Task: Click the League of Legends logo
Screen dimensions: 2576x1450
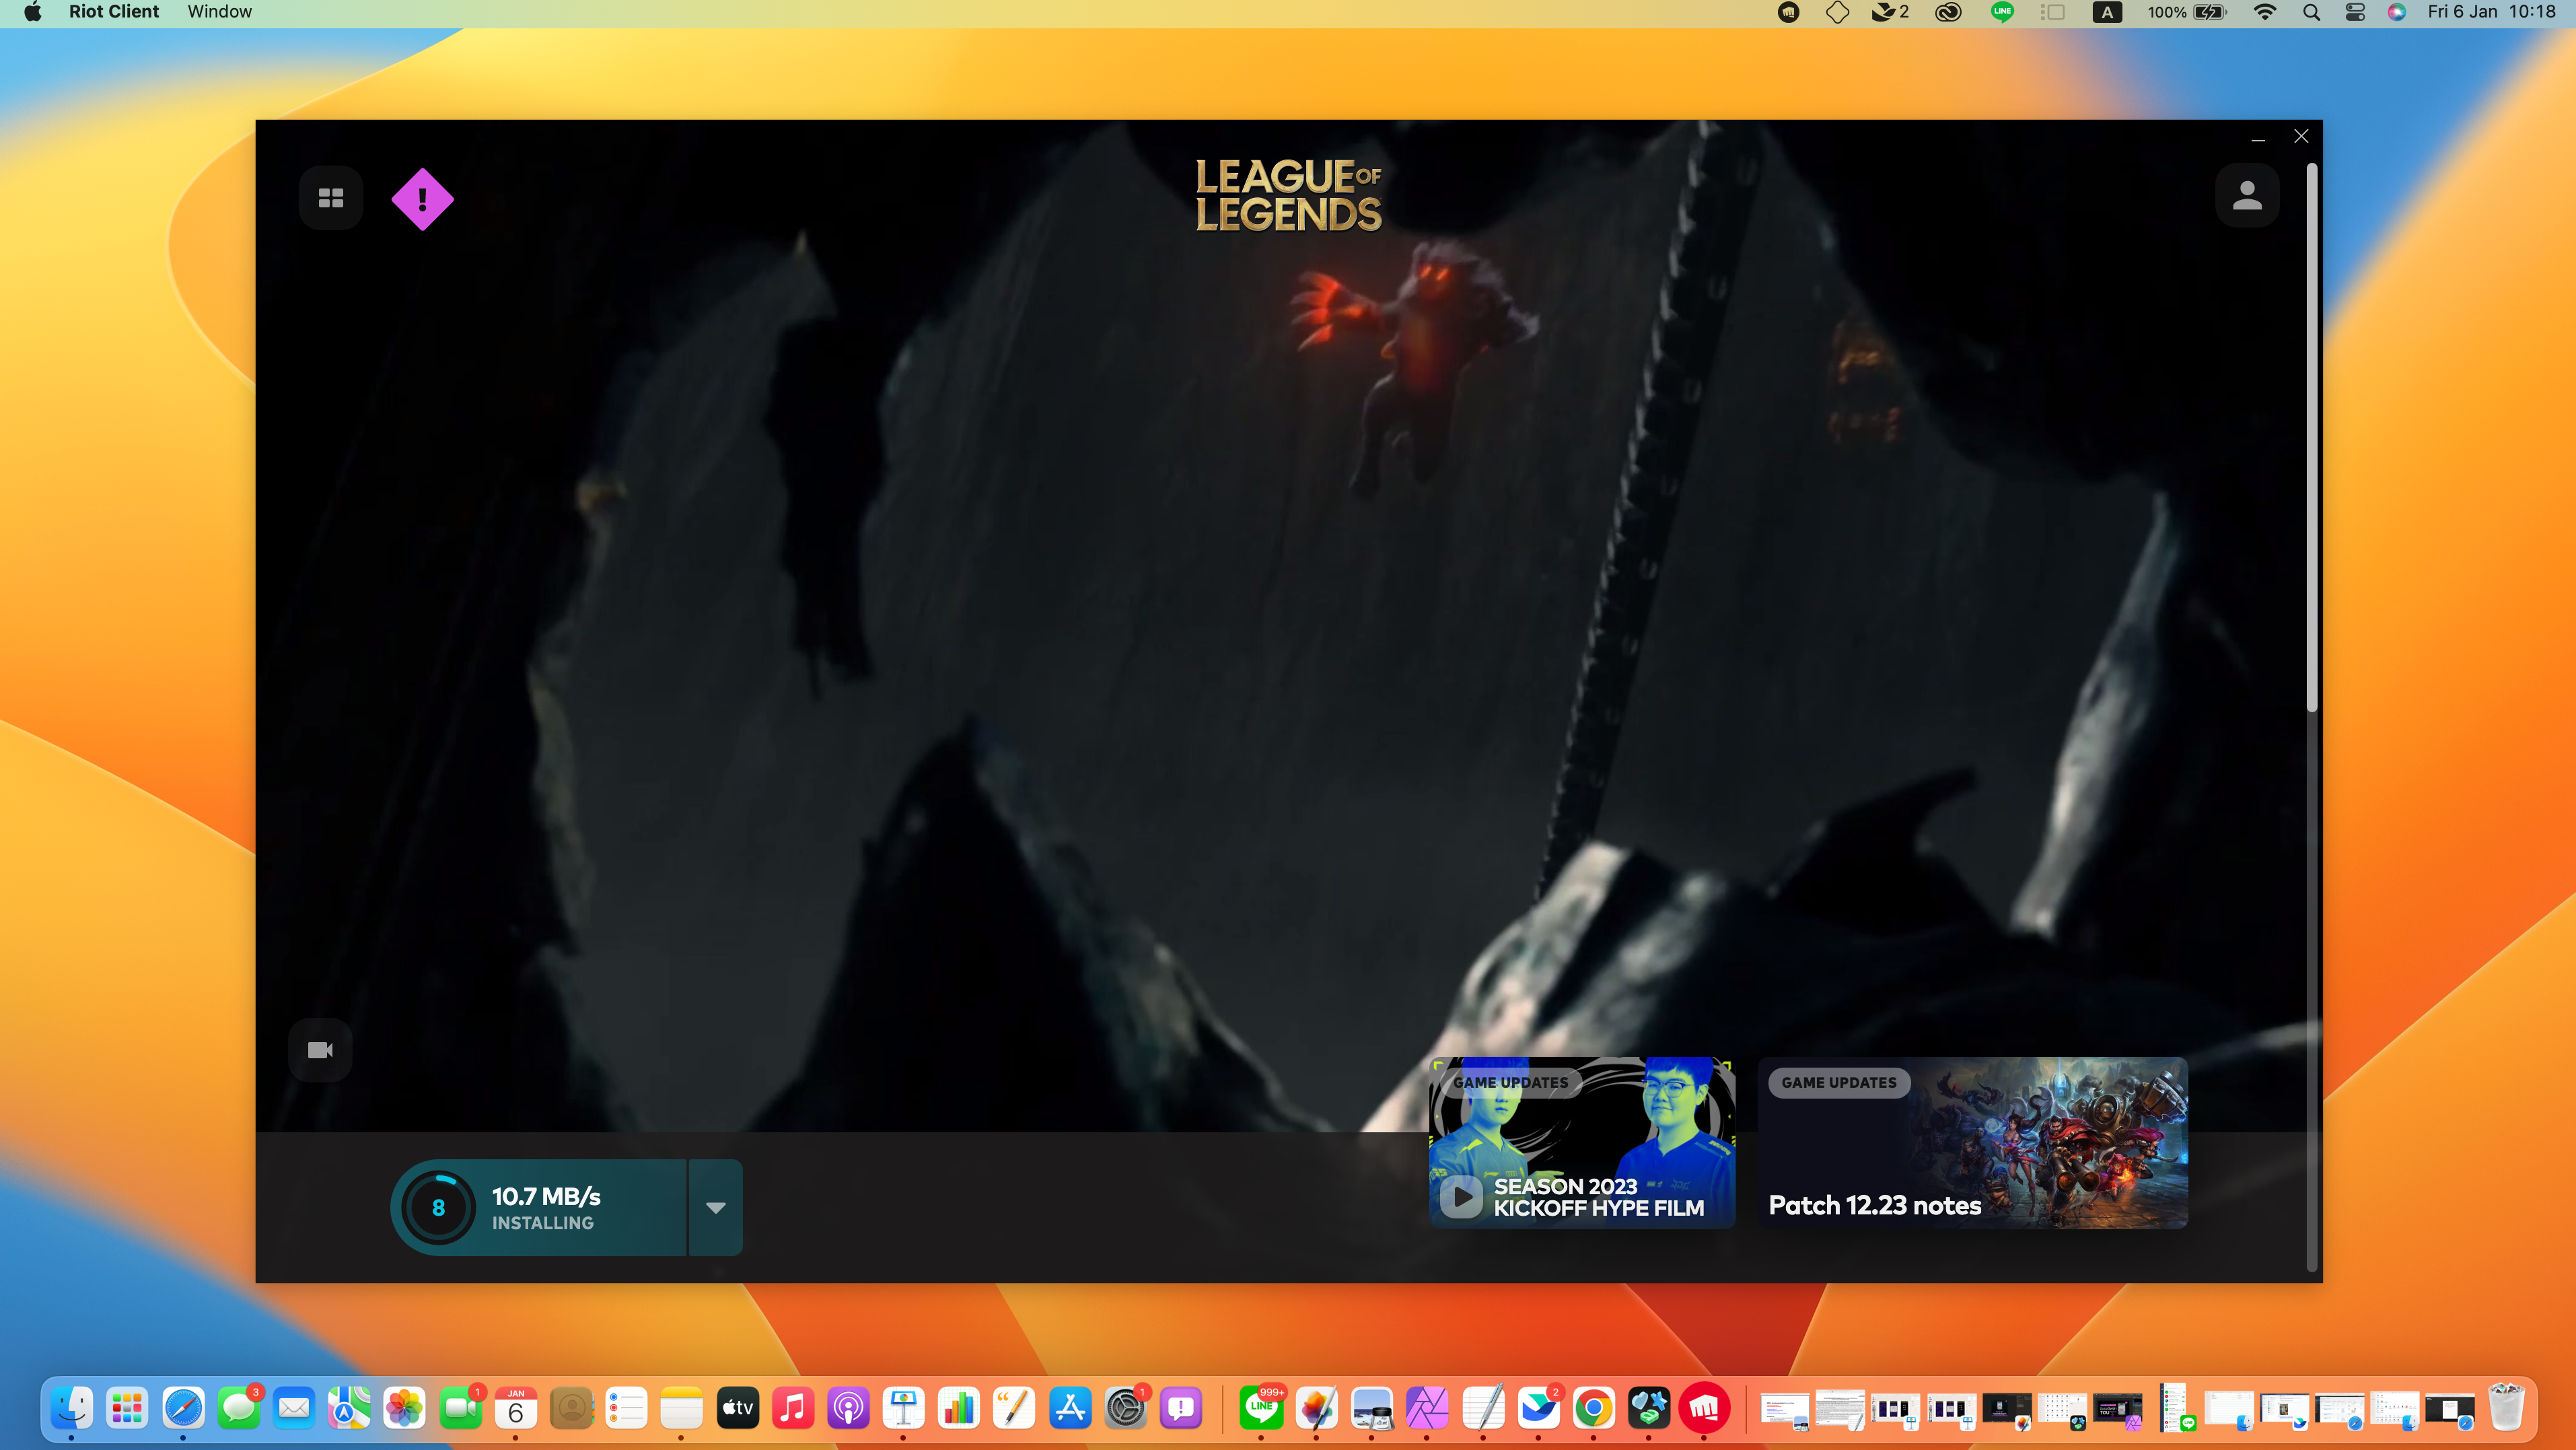Action: [x=1288, y=196]
